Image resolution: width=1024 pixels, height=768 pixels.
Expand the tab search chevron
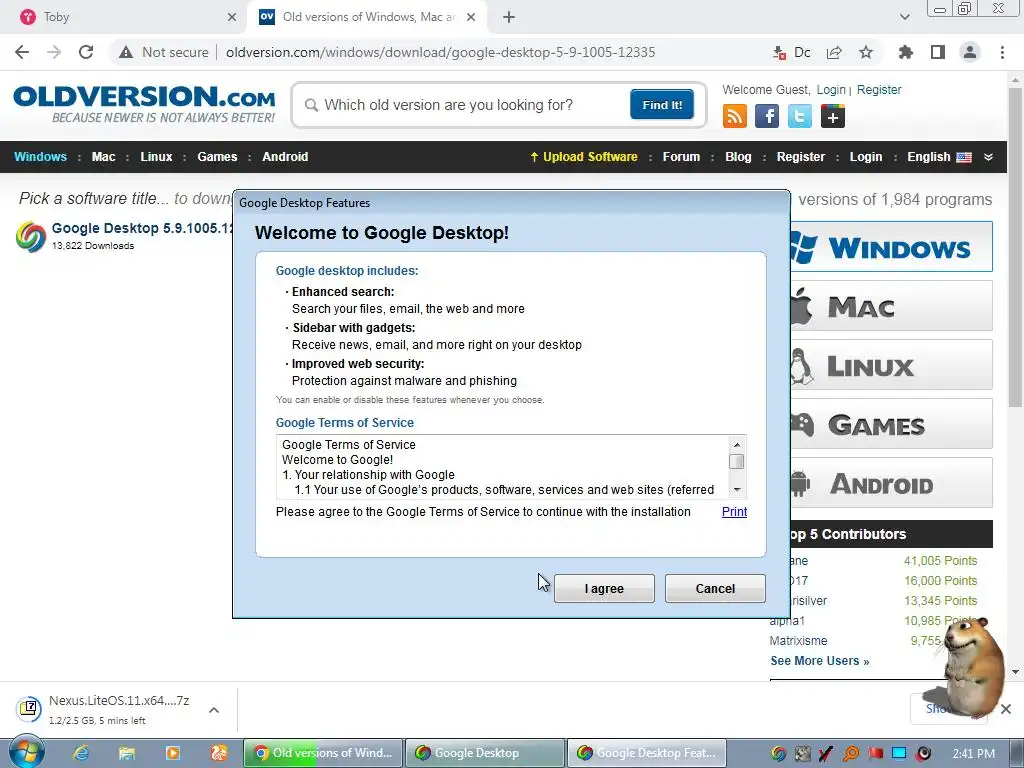(904, 17)
